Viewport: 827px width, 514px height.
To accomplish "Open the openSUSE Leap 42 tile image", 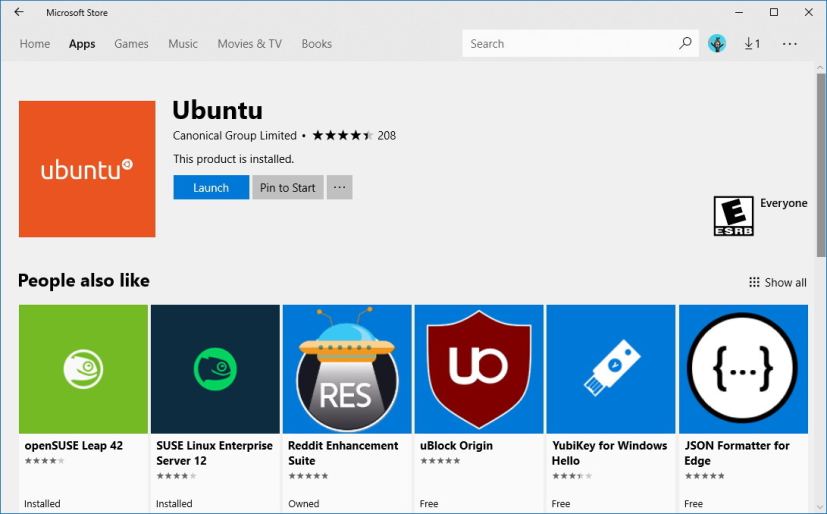I will click(83, 369).
